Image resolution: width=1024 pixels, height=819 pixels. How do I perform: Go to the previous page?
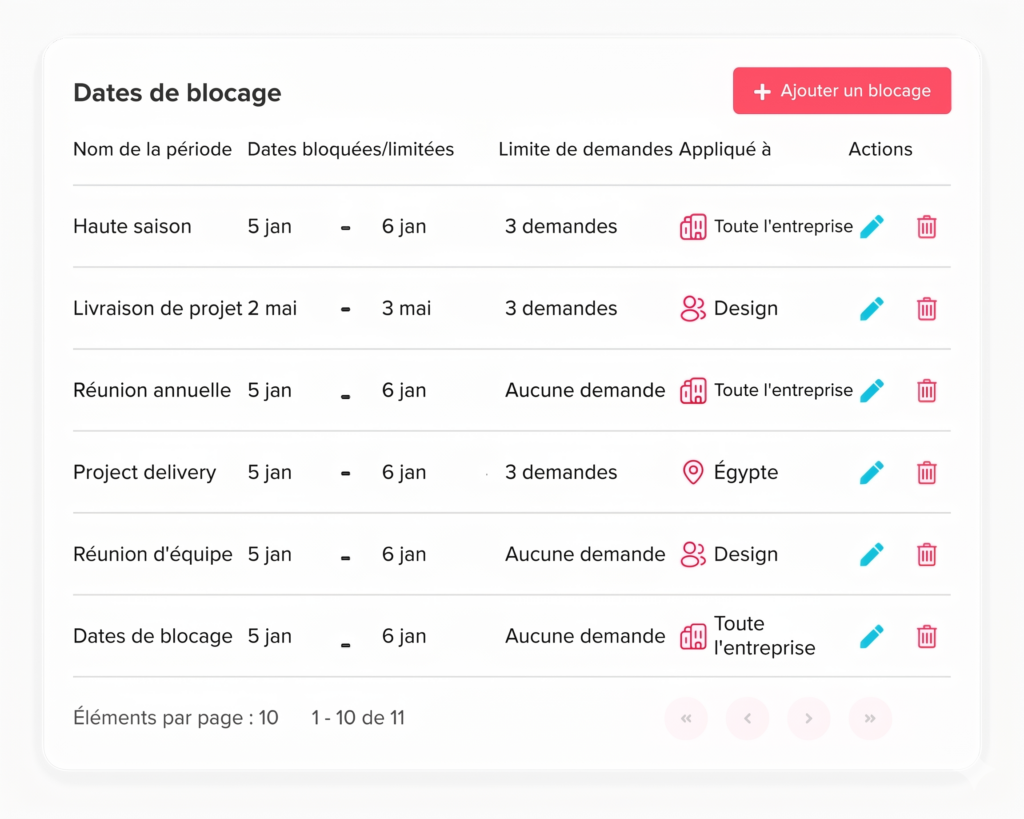coord(748,718)
